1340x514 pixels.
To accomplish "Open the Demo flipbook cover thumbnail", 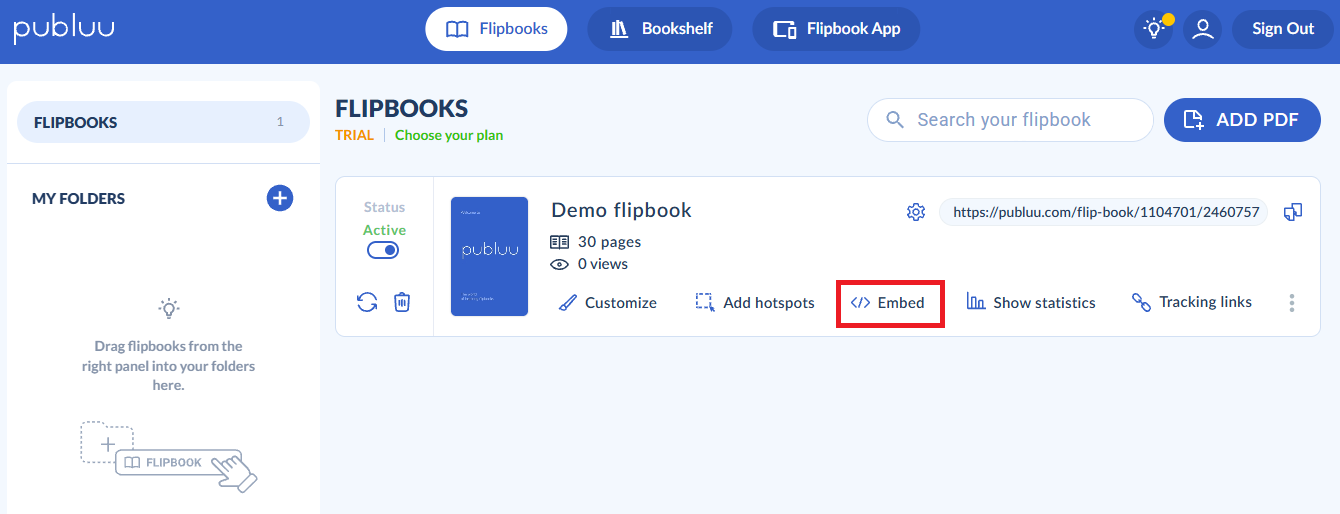I will pyautogui.click(x=489, y=256).
